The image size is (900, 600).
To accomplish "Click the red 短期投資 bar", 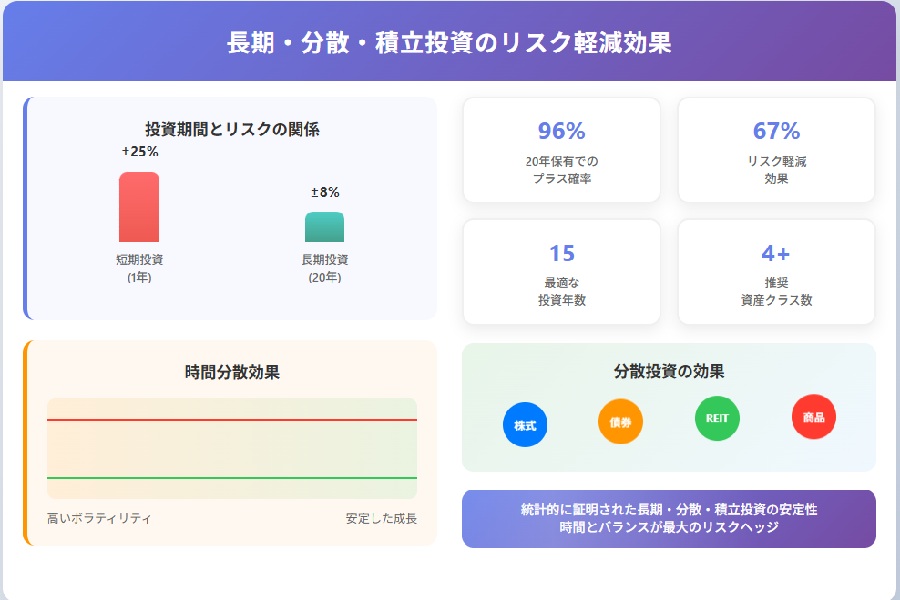I will (139, 207).
